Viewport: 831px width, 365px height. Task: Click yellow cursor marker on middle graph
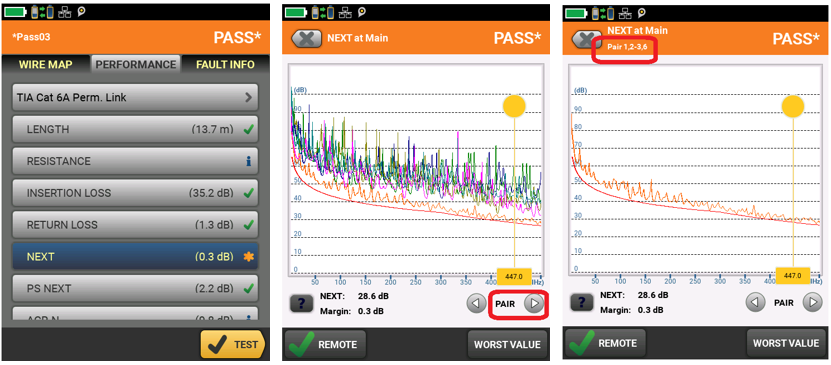[x=514, y=106]
